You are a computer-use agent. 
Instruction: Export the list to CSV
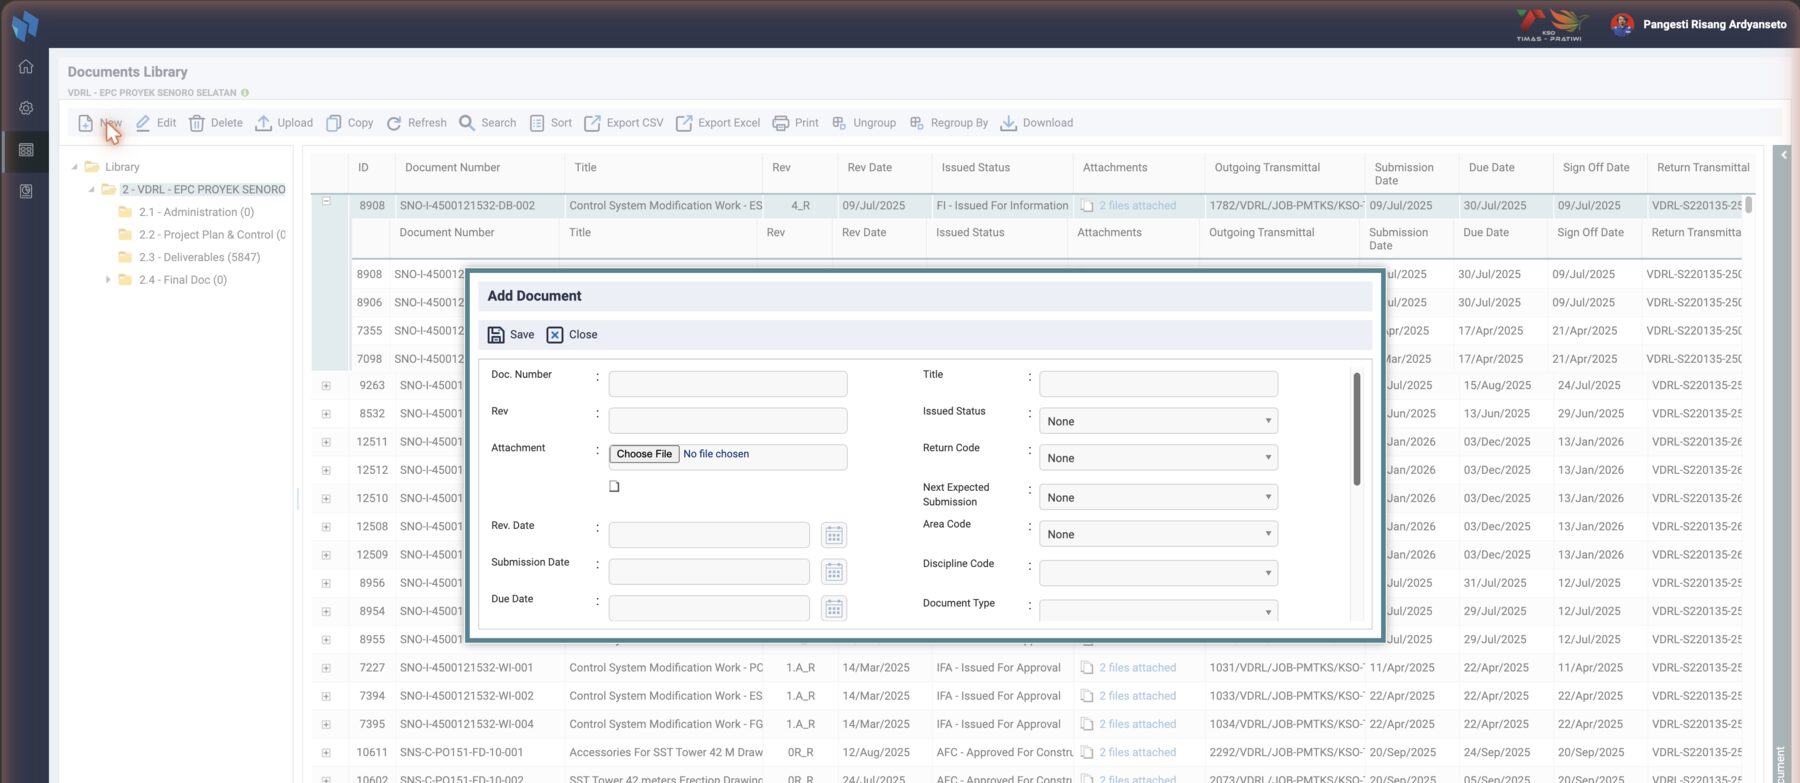[623, 123]
